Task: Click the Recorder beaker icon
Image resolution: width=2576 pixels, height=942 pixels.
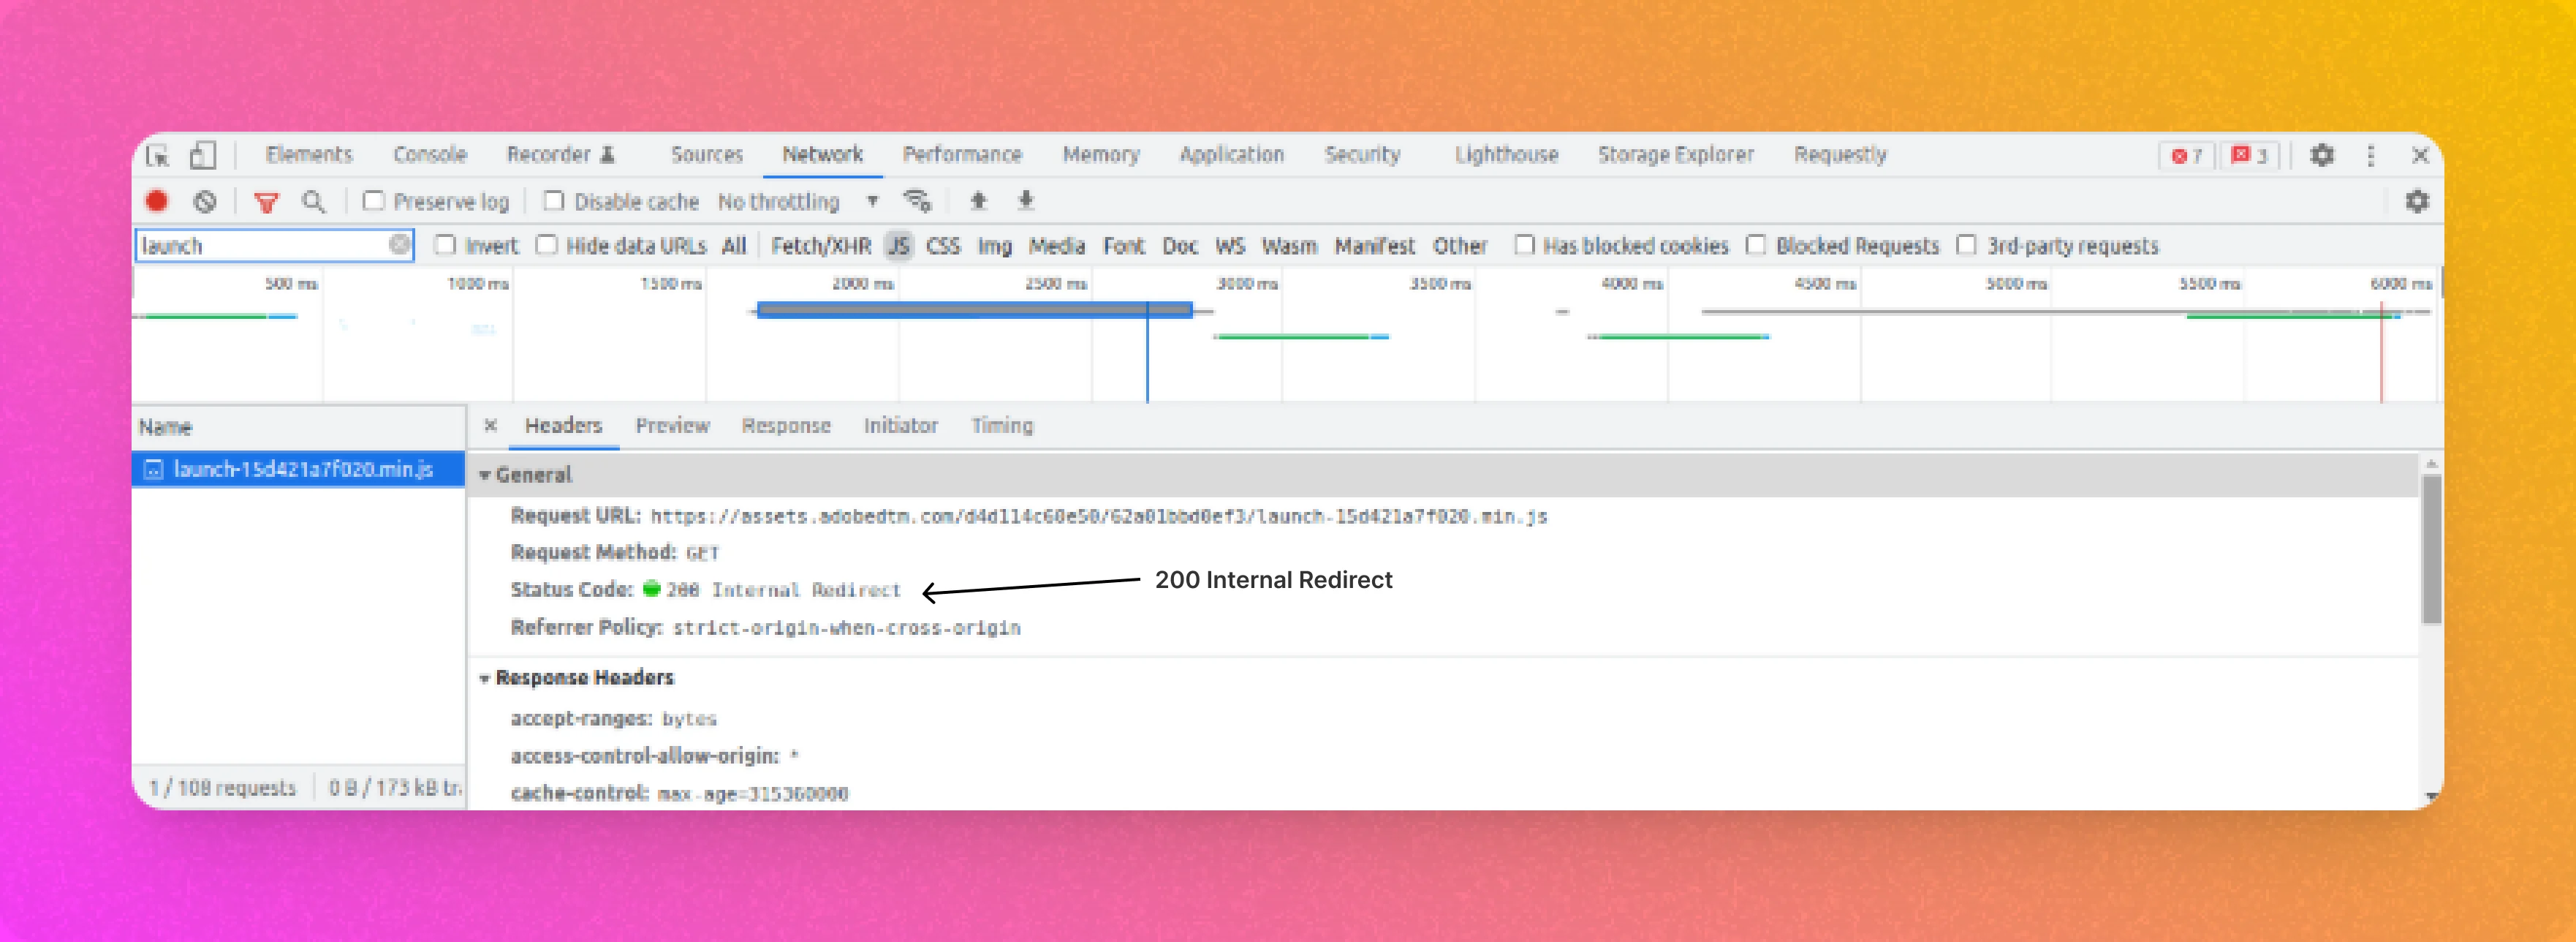Action: click(607, 155)
